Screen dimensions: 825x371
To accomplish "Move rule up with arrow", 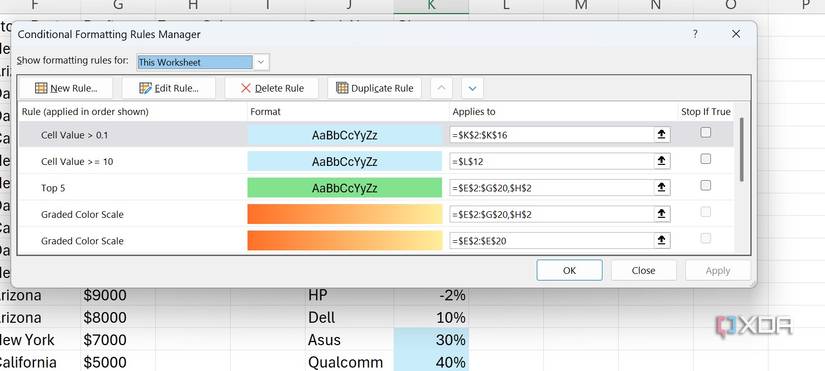I will coord(441,88).
